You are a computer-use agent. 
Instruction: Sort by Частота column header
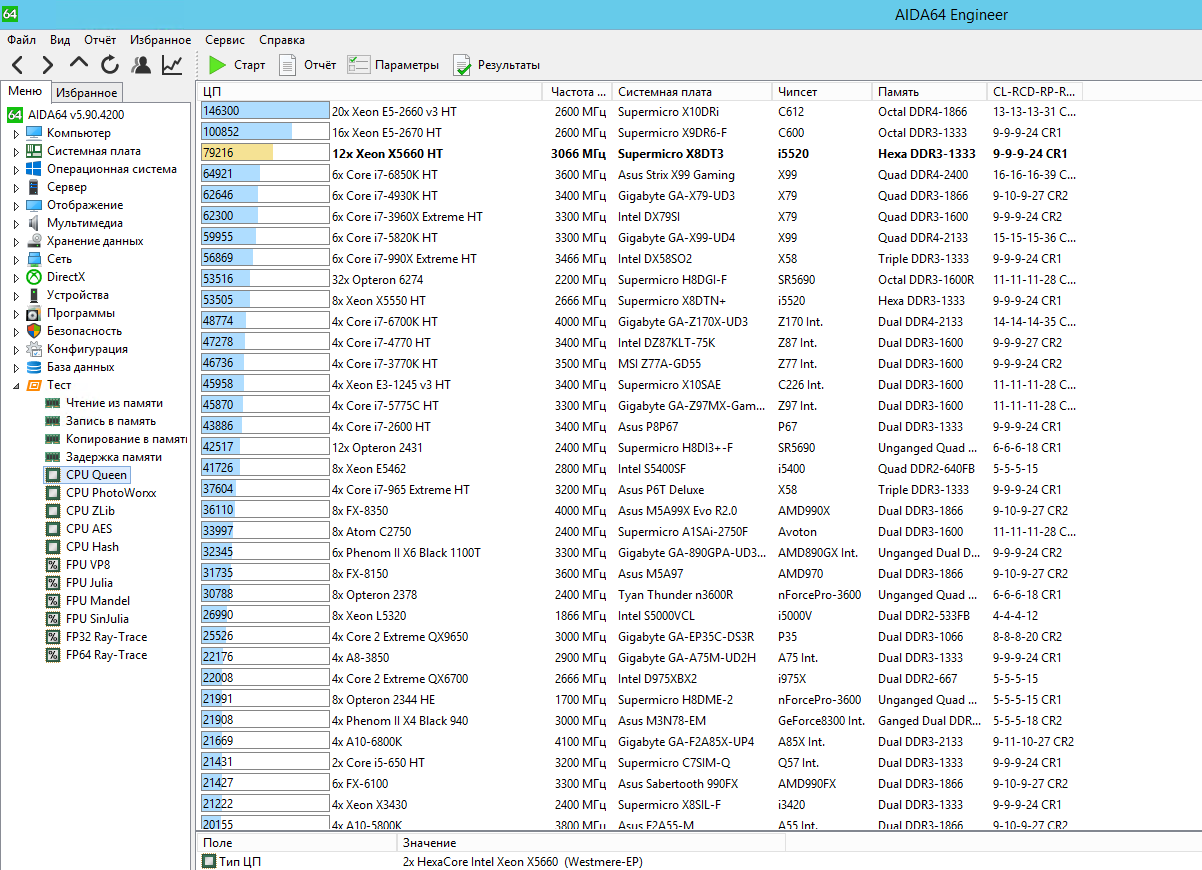pyautogui.click(x=577, y=91)
